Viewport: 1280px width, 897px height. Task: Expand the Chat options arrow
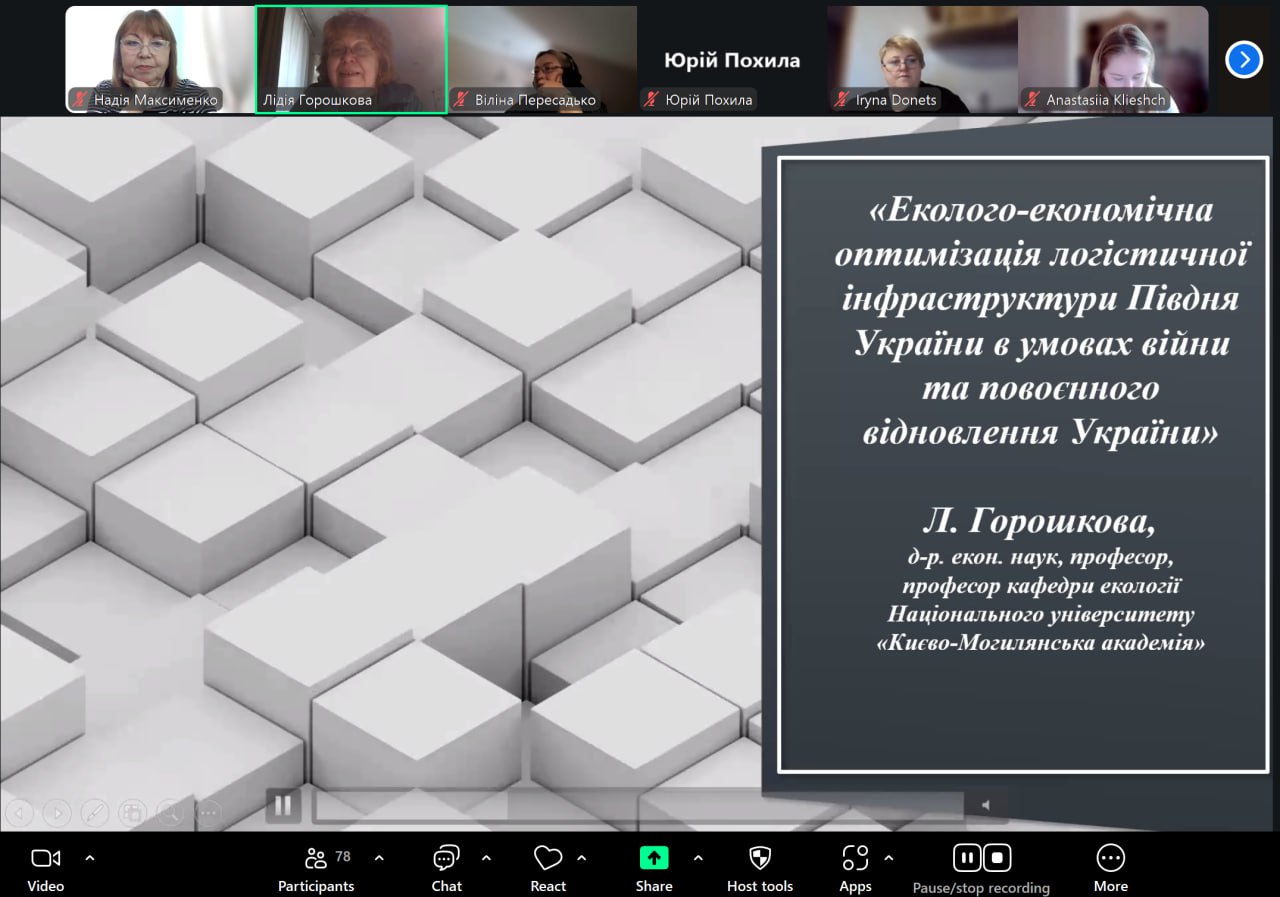pyautogui.click(x=486, y=858)
